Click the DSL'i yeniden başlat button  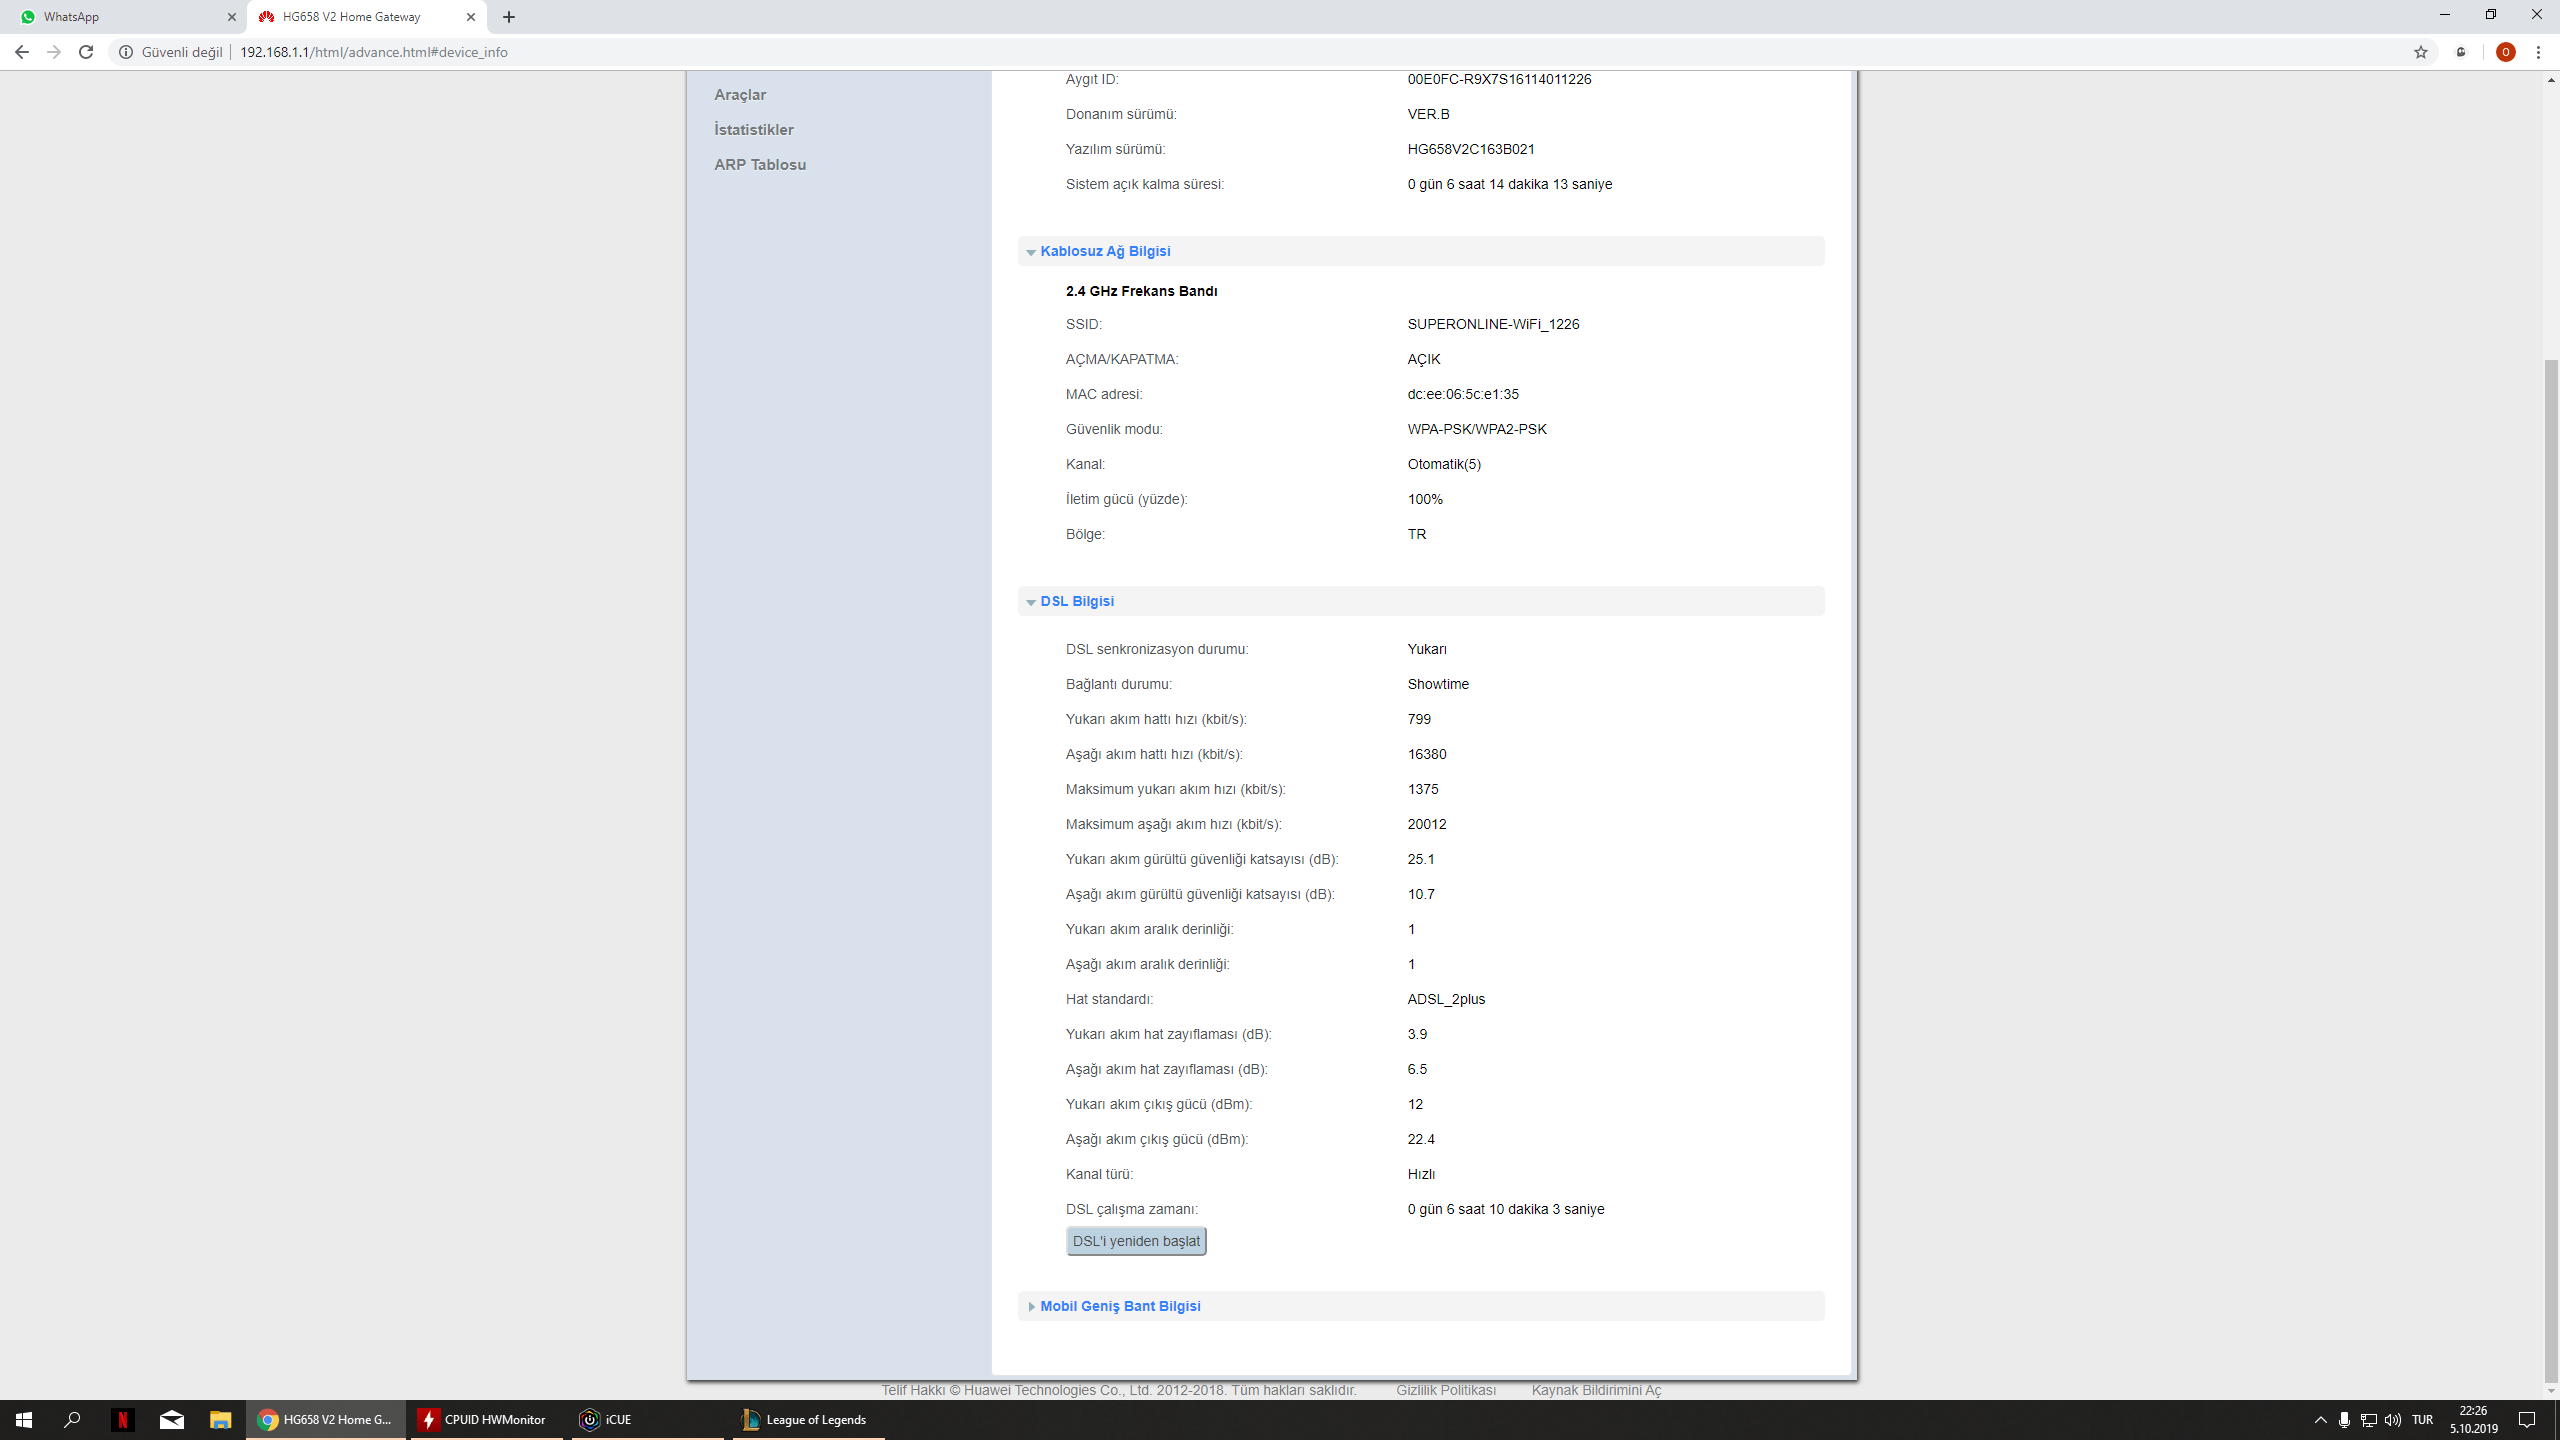(1135, 1241)
